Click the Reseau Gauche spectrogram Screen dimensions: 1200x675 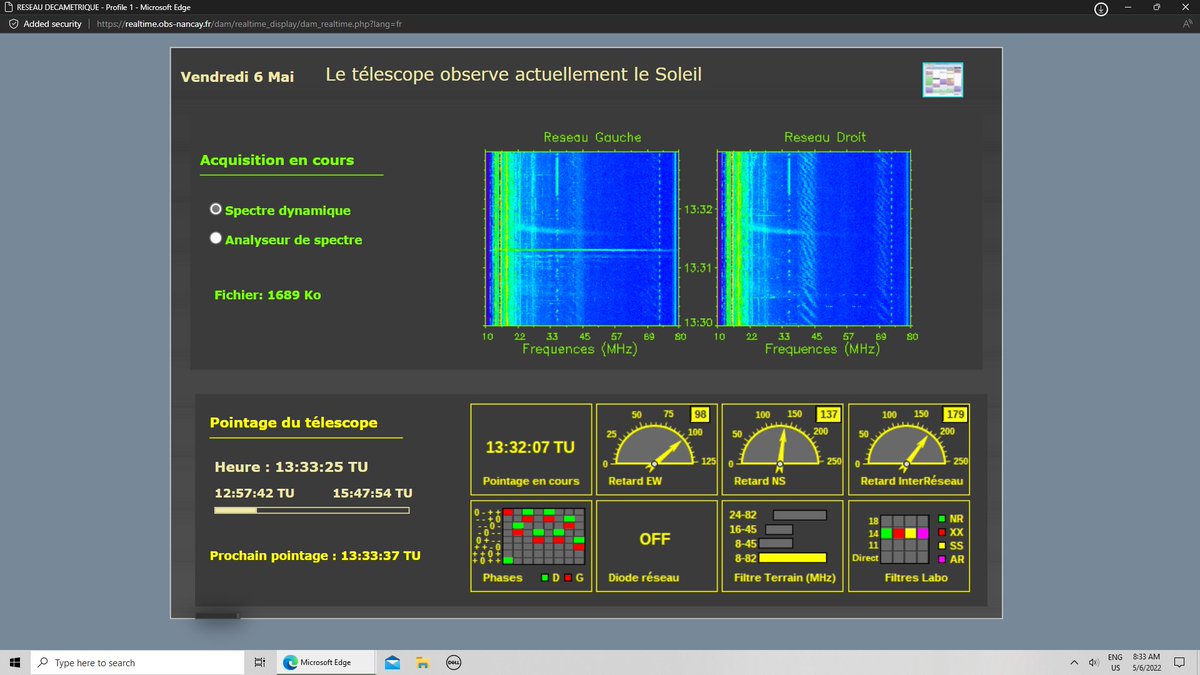tap(583, 238)
